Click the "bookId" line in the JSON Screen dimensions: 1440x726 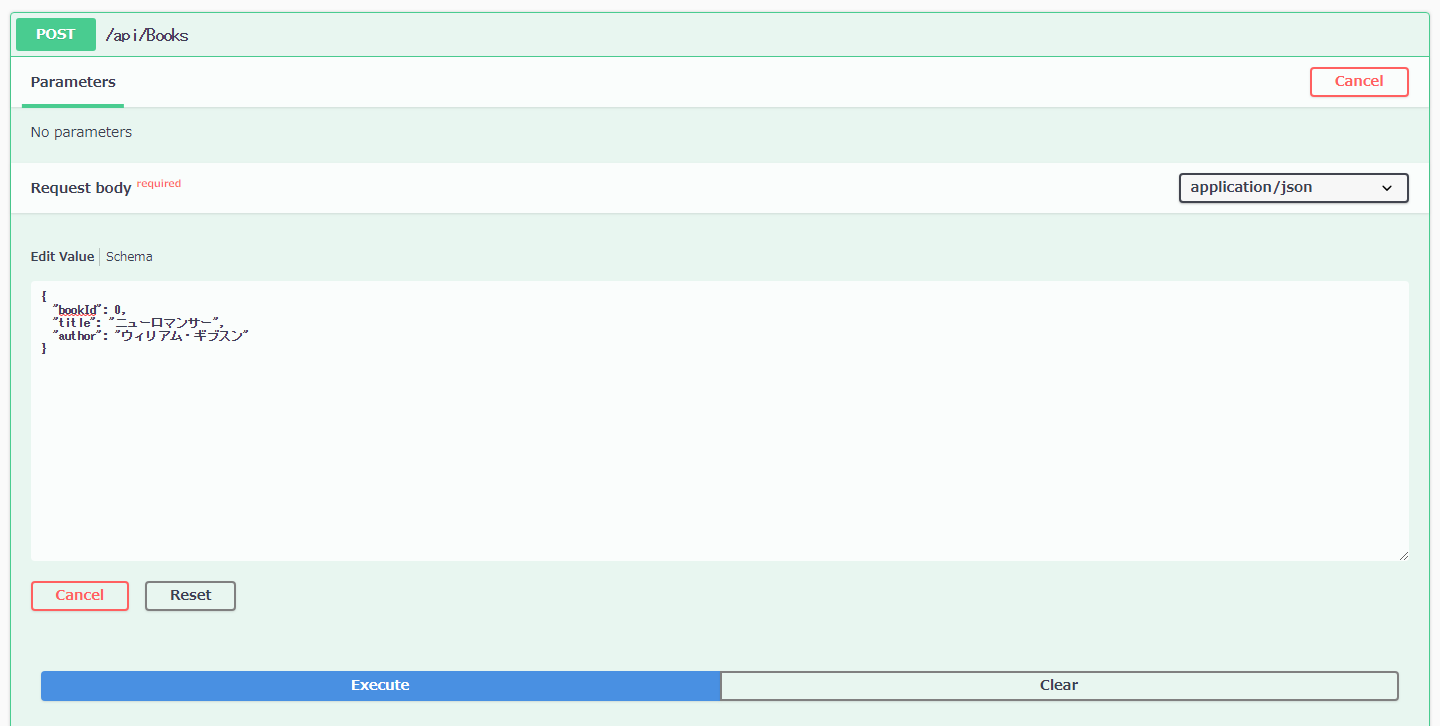click(x=89, y=310)
